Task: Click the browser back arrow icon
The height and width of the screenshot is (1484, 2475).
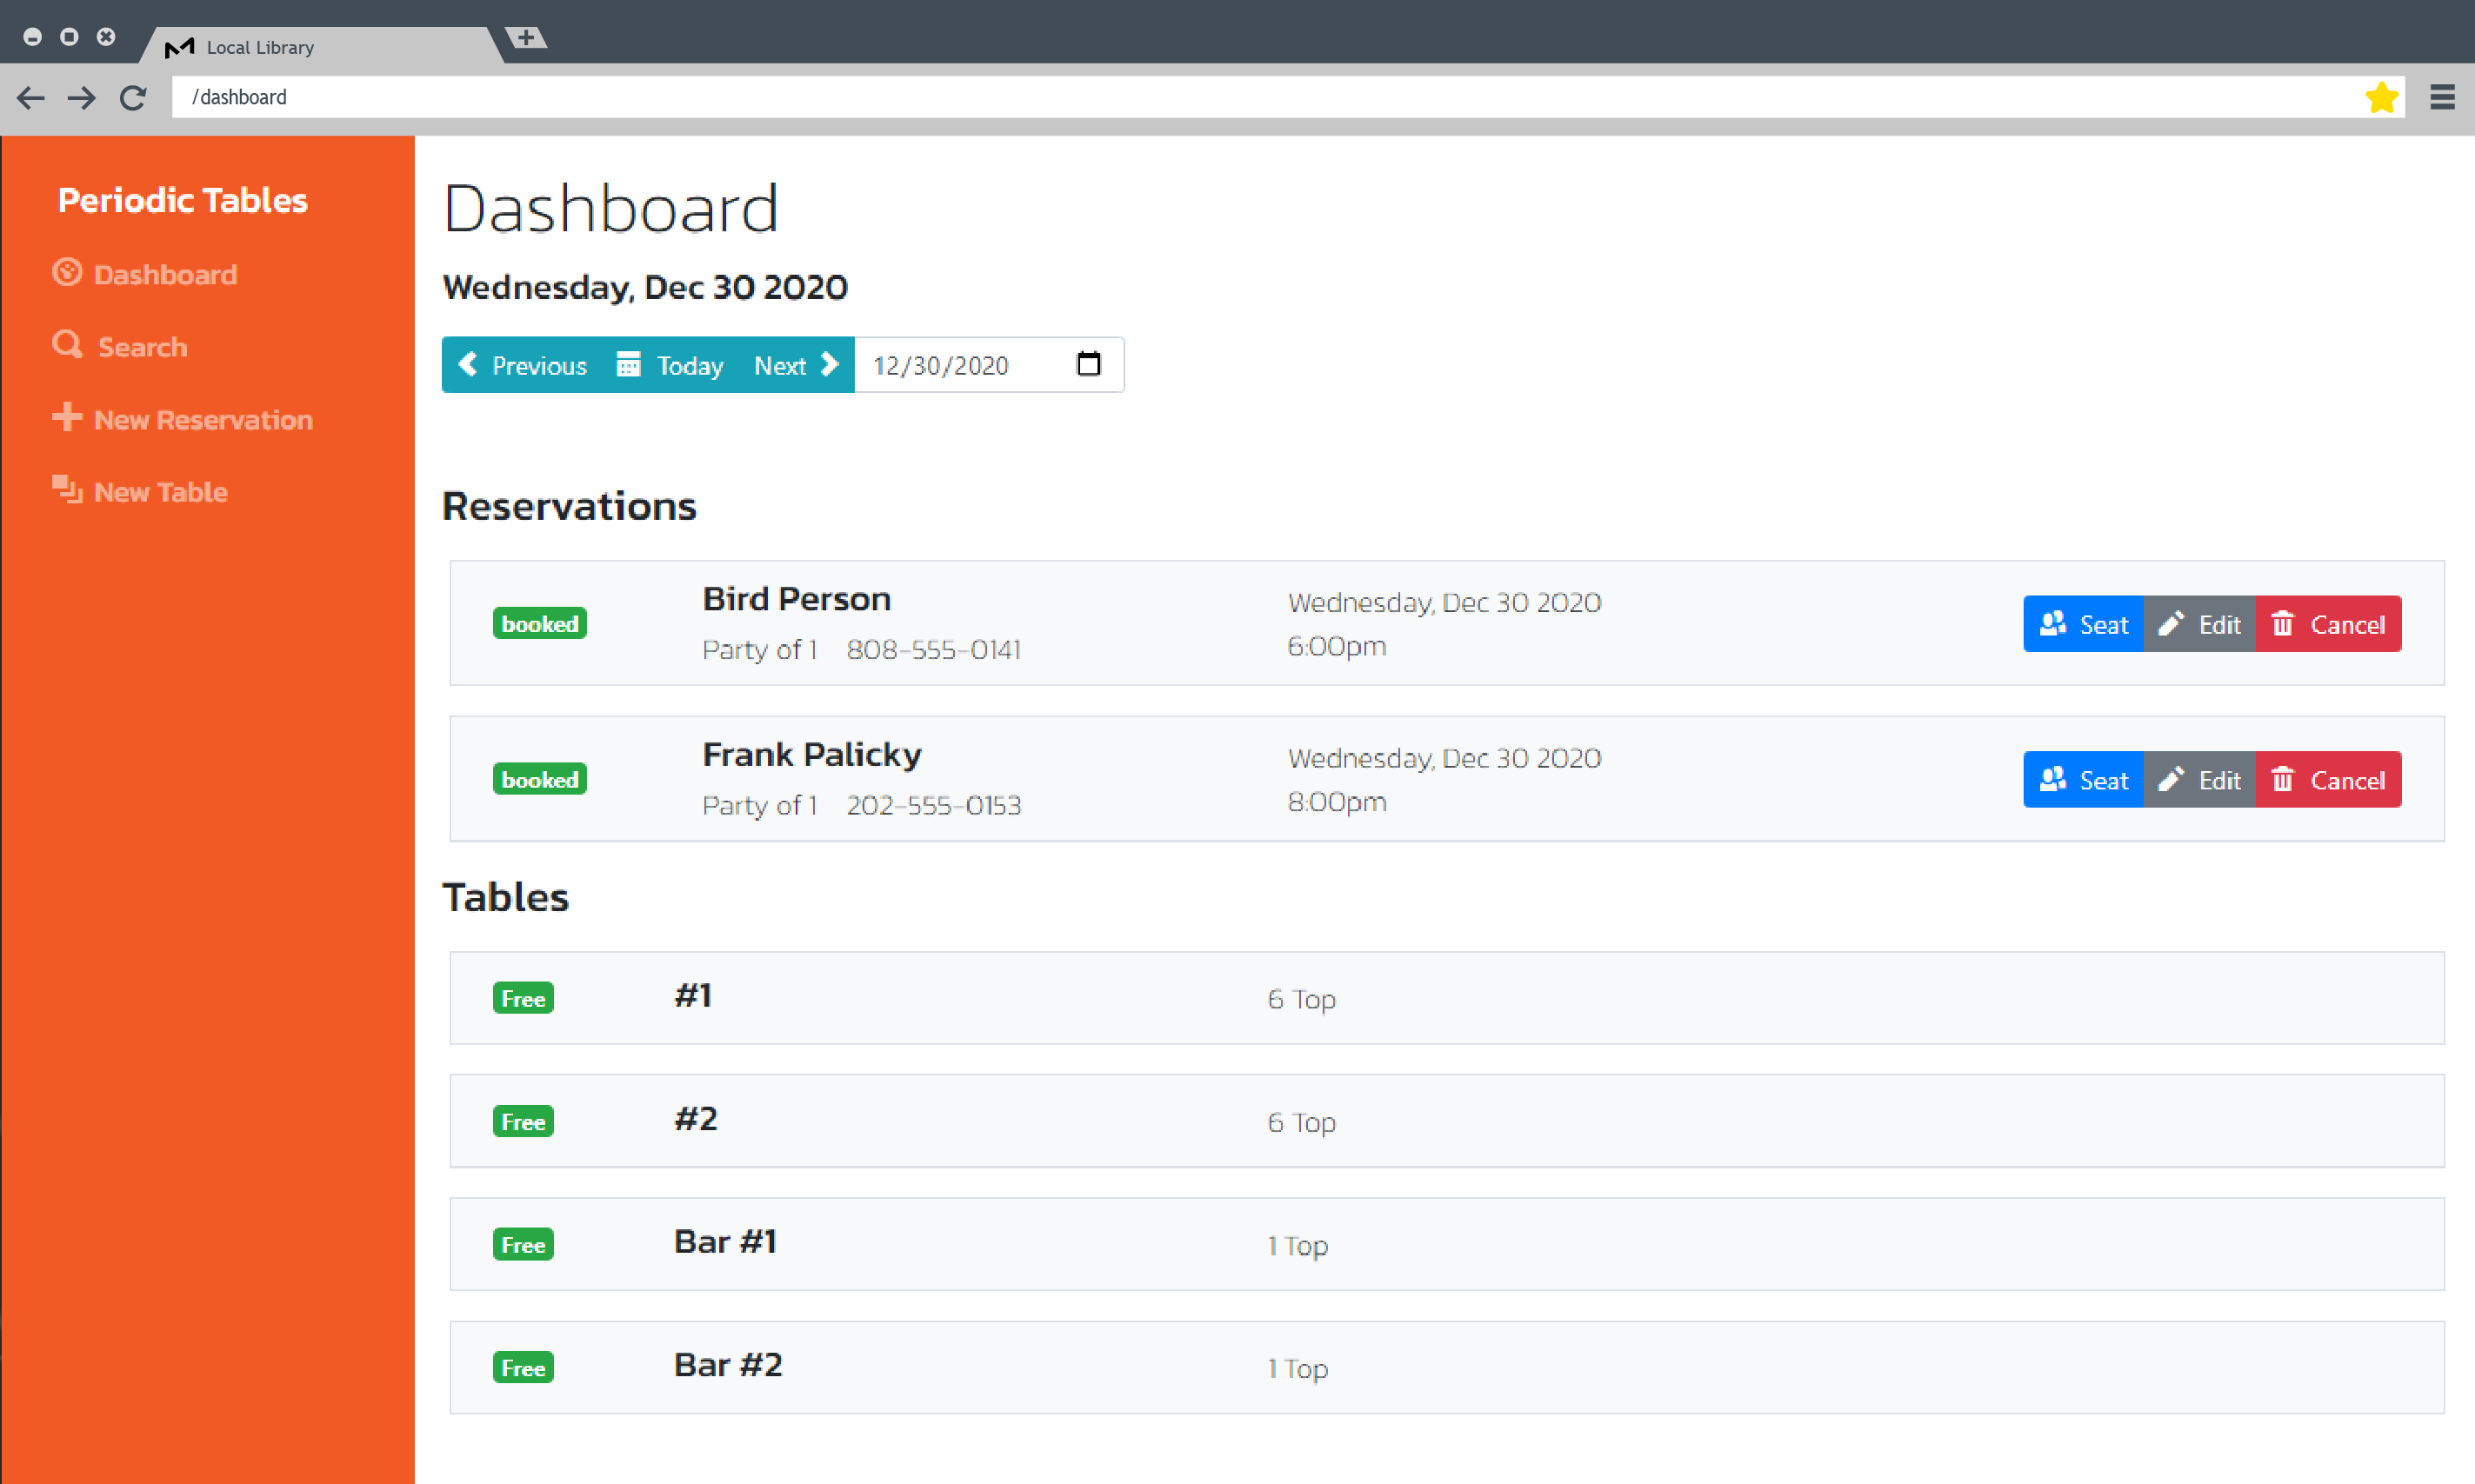Action: (x=31, y=97)
